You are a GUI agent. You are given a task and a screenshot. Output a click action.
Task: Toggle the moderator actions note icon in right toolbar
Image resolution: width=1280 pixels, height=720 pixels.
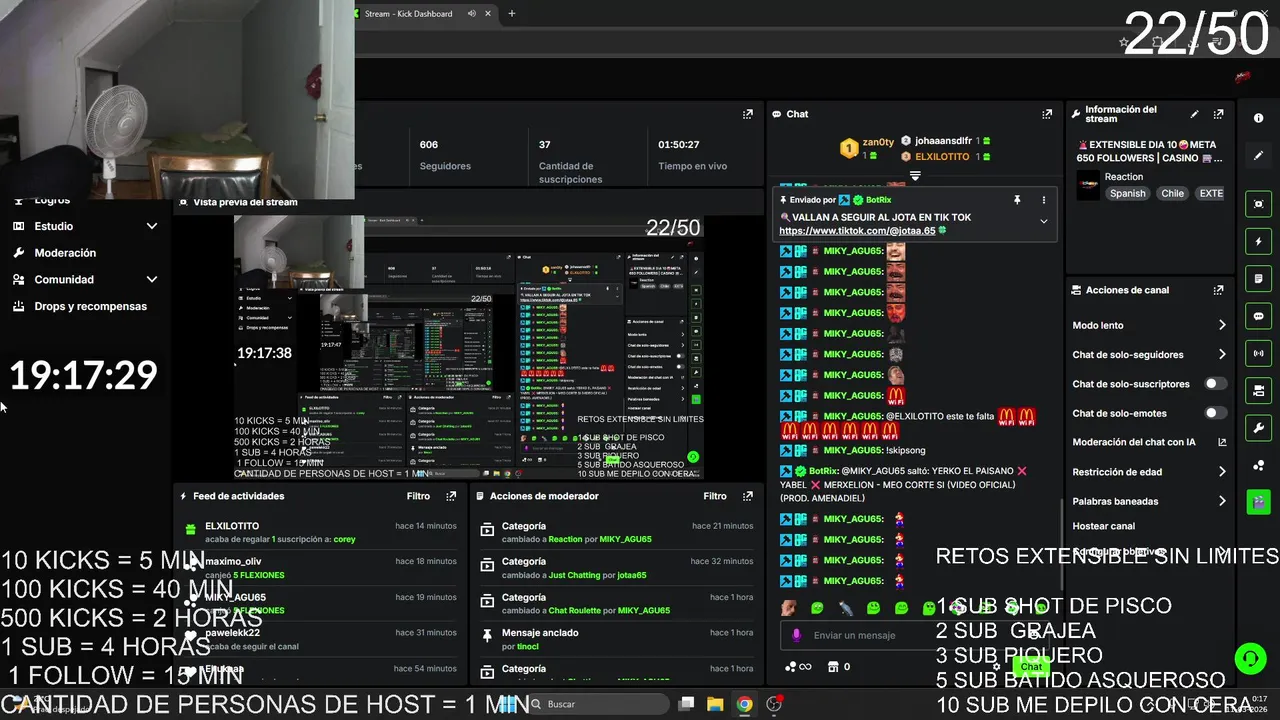(1258, 278)
